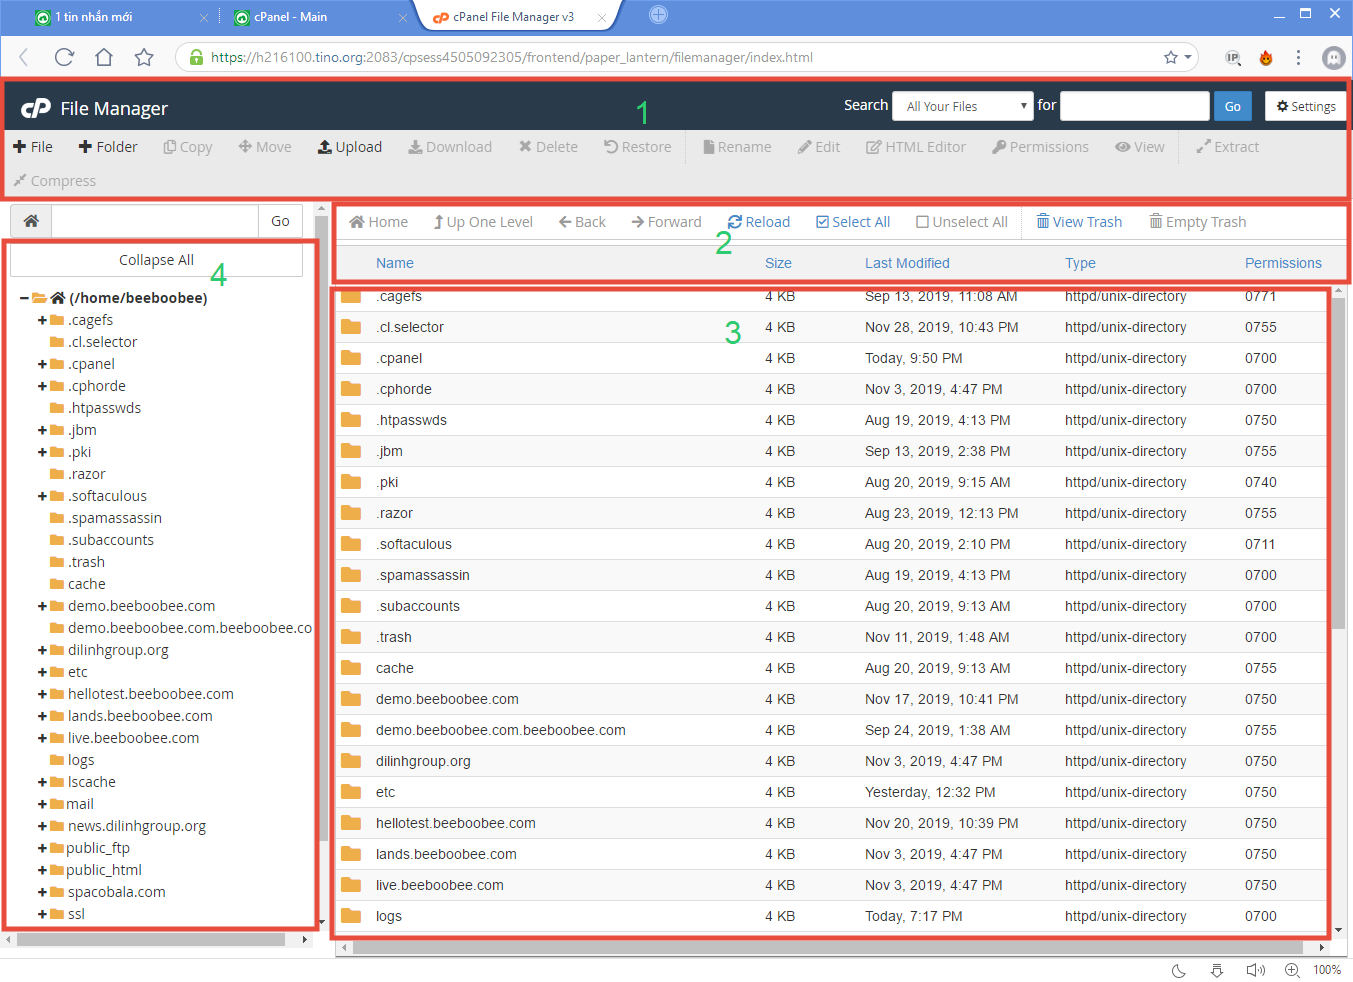
Task: Open Settings with the gear button
Action: point(1306,106)
